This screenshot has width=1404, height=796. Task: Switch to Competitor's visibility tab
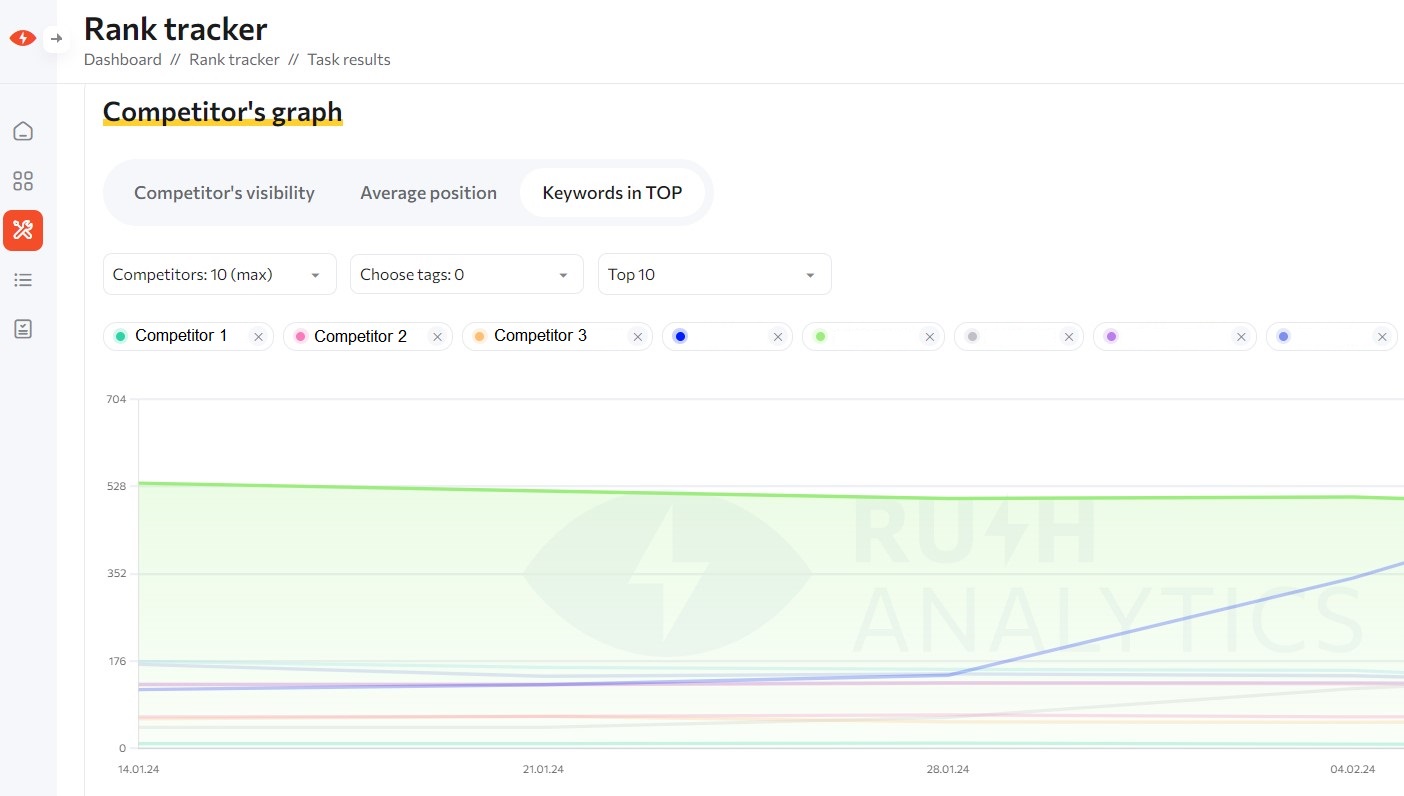coord(224,193)
